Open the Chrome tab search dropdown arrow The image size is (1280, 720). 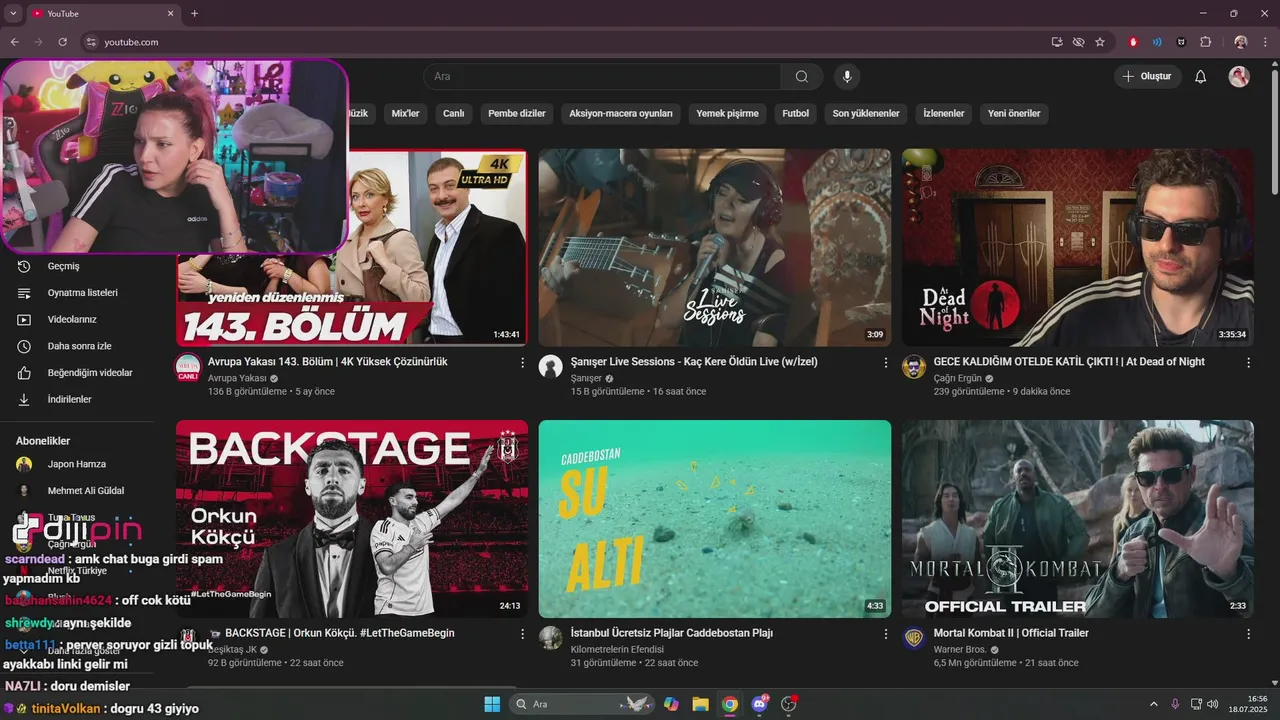coord(11,13)
